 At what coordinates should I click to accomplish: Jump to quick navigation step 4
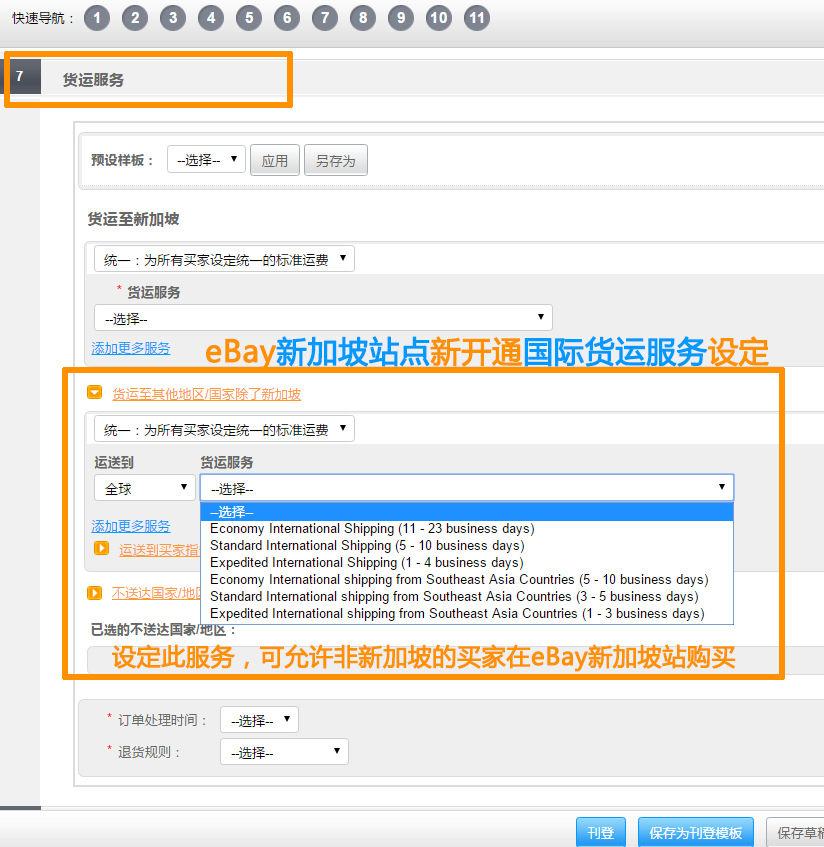(x=211, y=18)
